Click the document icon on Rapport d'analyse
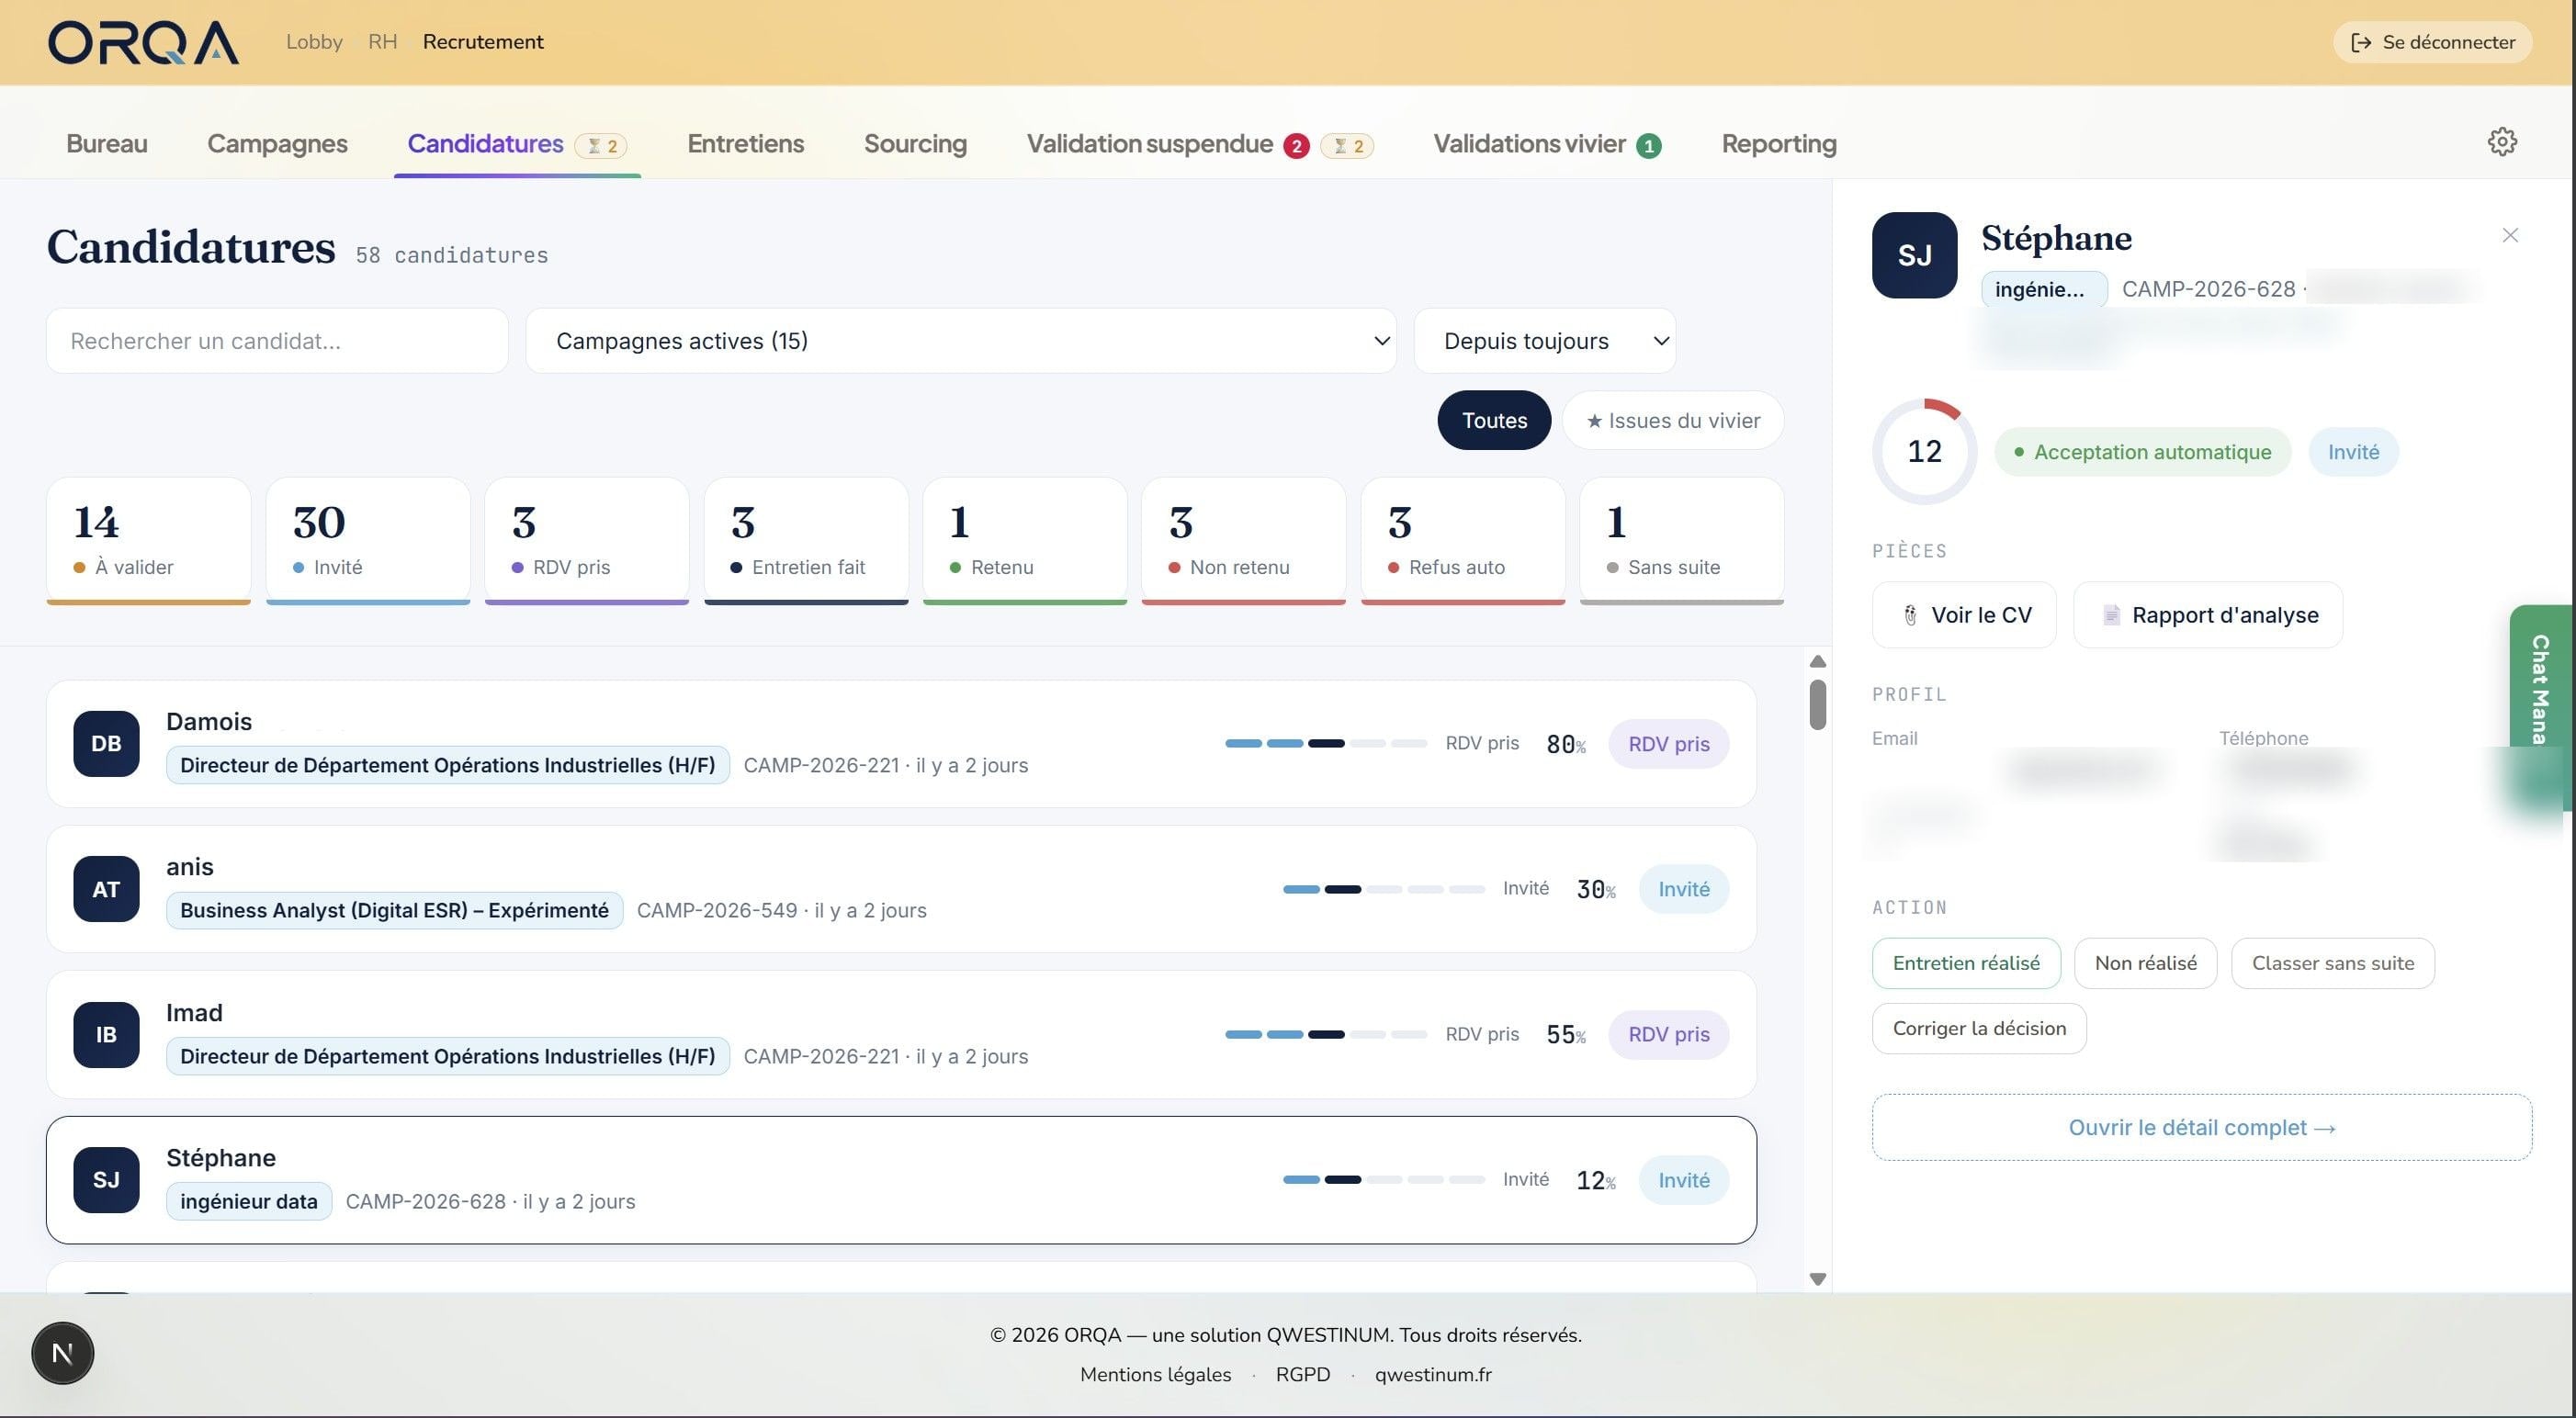Viewport: 2576px width, 1418px height. pos(2111,615)
